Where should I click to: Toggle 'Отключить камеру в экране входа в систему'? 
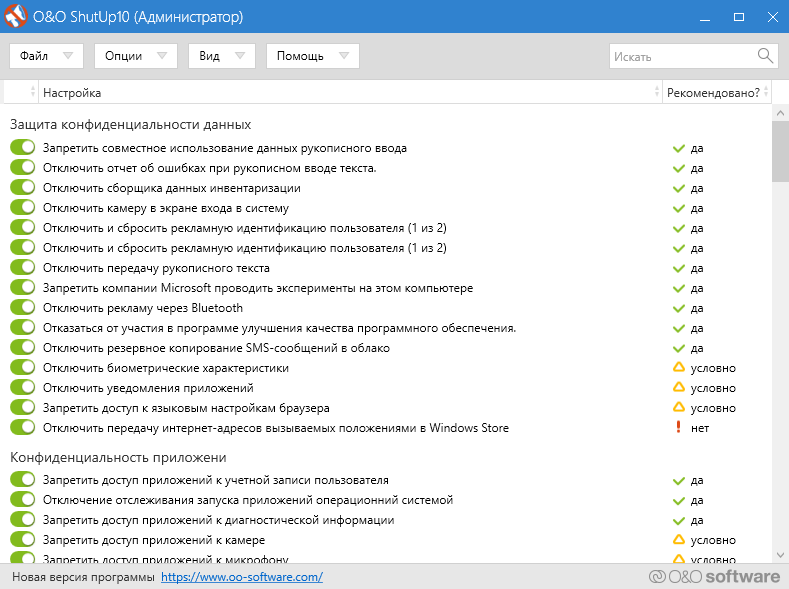(x=22, y=208)
